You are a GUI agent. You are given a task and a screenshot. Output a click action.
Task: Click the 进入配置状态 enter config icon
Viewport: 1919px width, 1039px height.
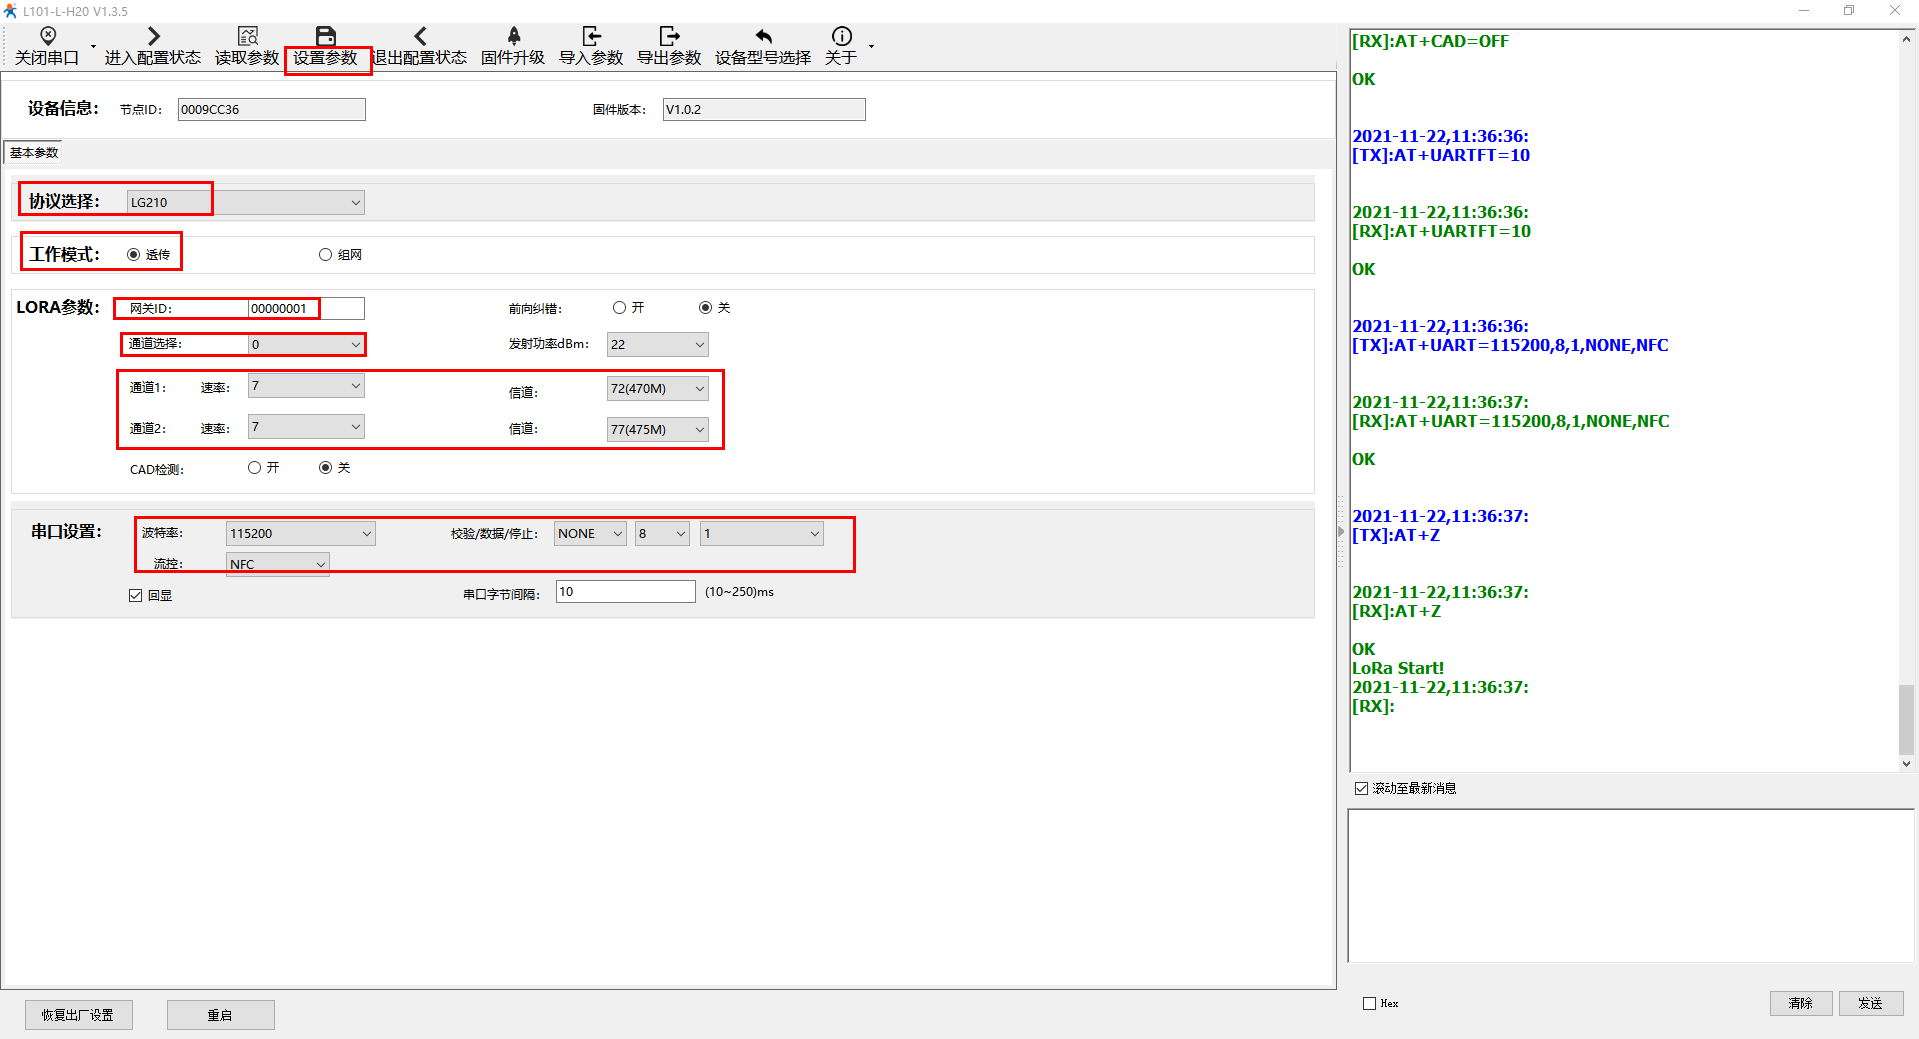153,37
